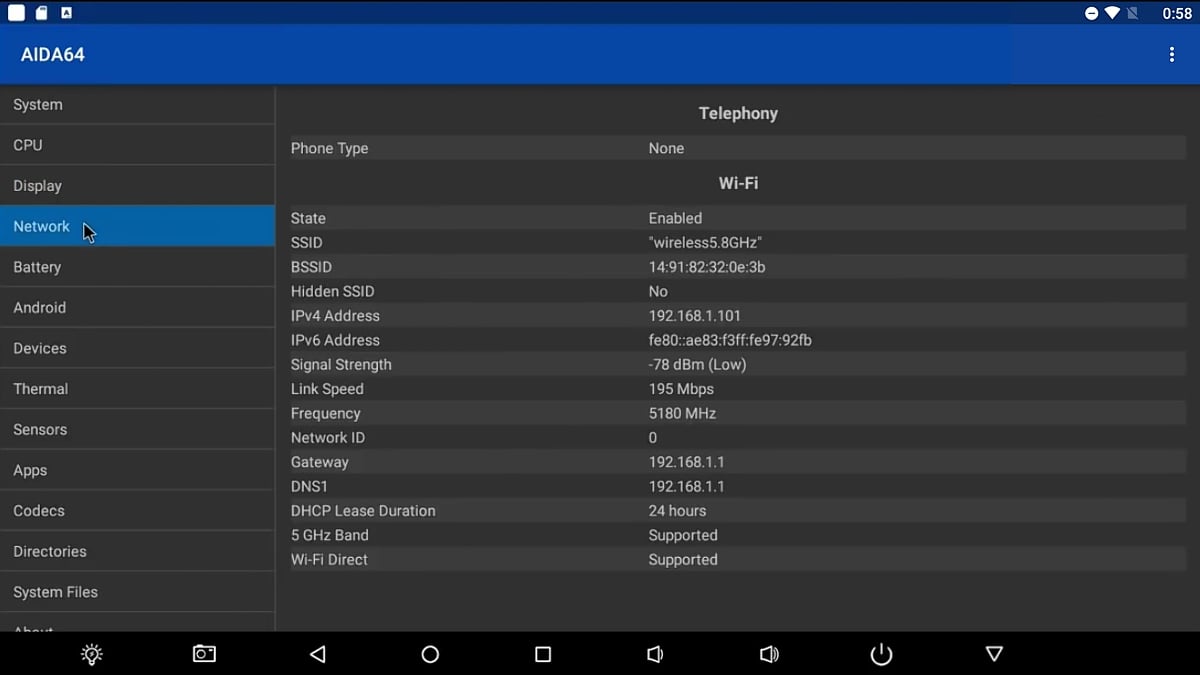
Task: Select the link speed 195 Mbps
Action: tap(681, 389)
